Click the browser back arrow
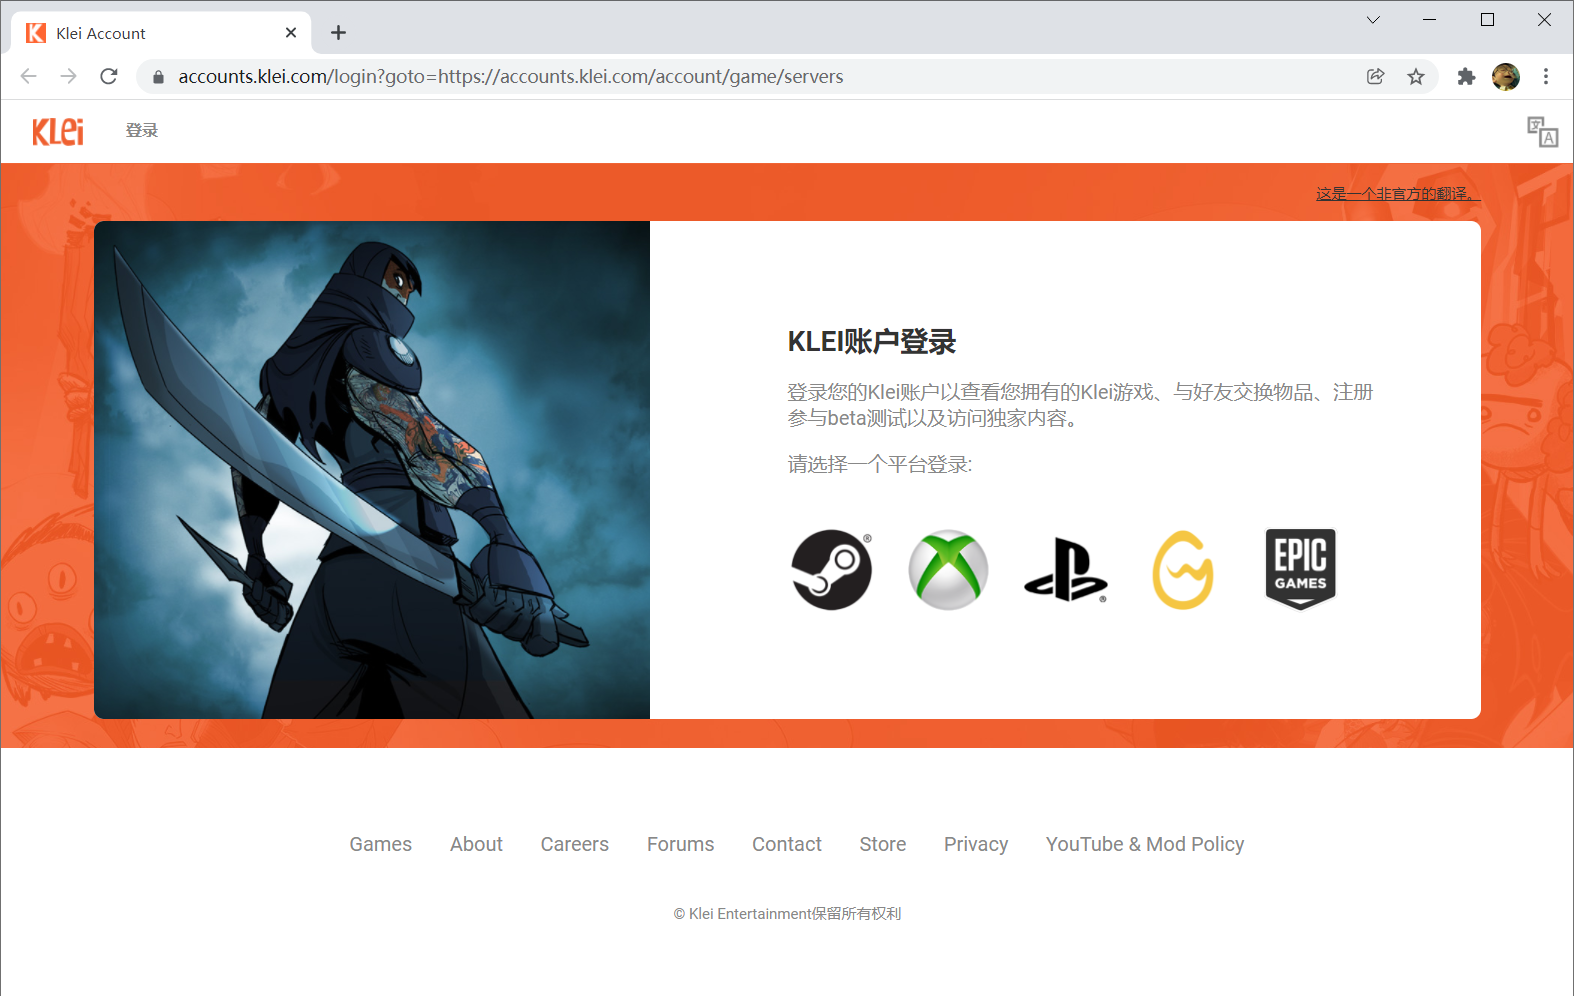 tap(28, 76)
